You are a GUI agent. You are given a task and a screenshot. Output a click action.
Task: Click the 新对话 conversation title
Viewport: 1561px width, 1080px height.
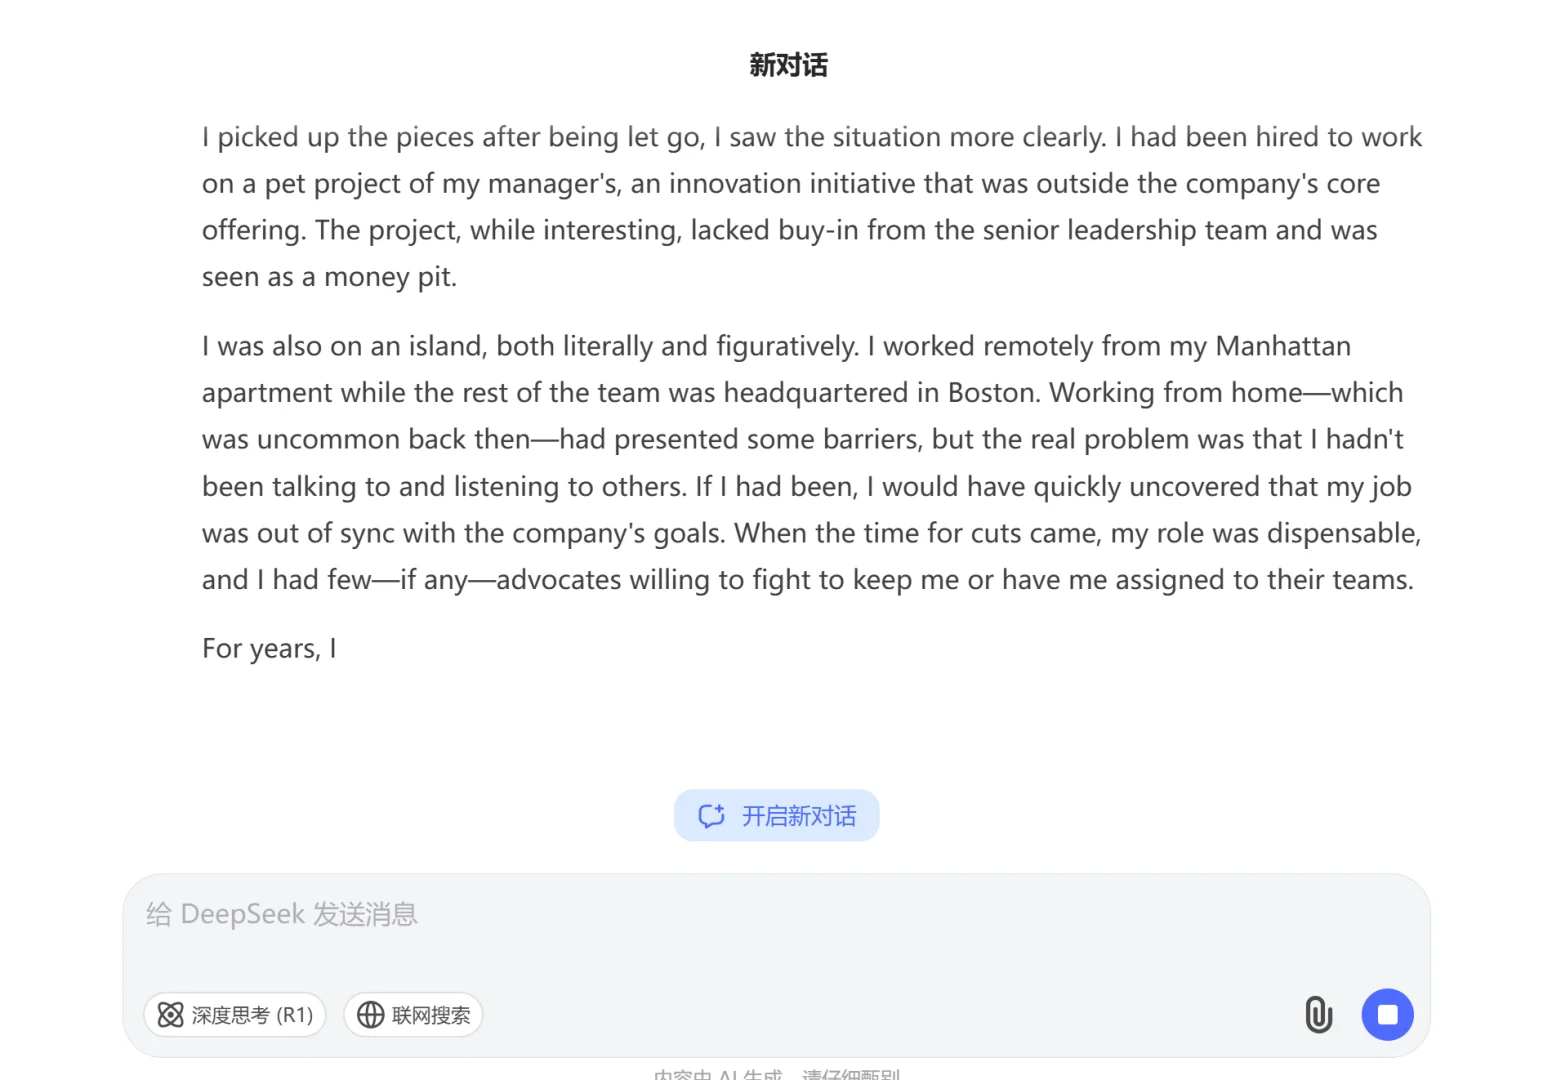click(x=789, y=65)
